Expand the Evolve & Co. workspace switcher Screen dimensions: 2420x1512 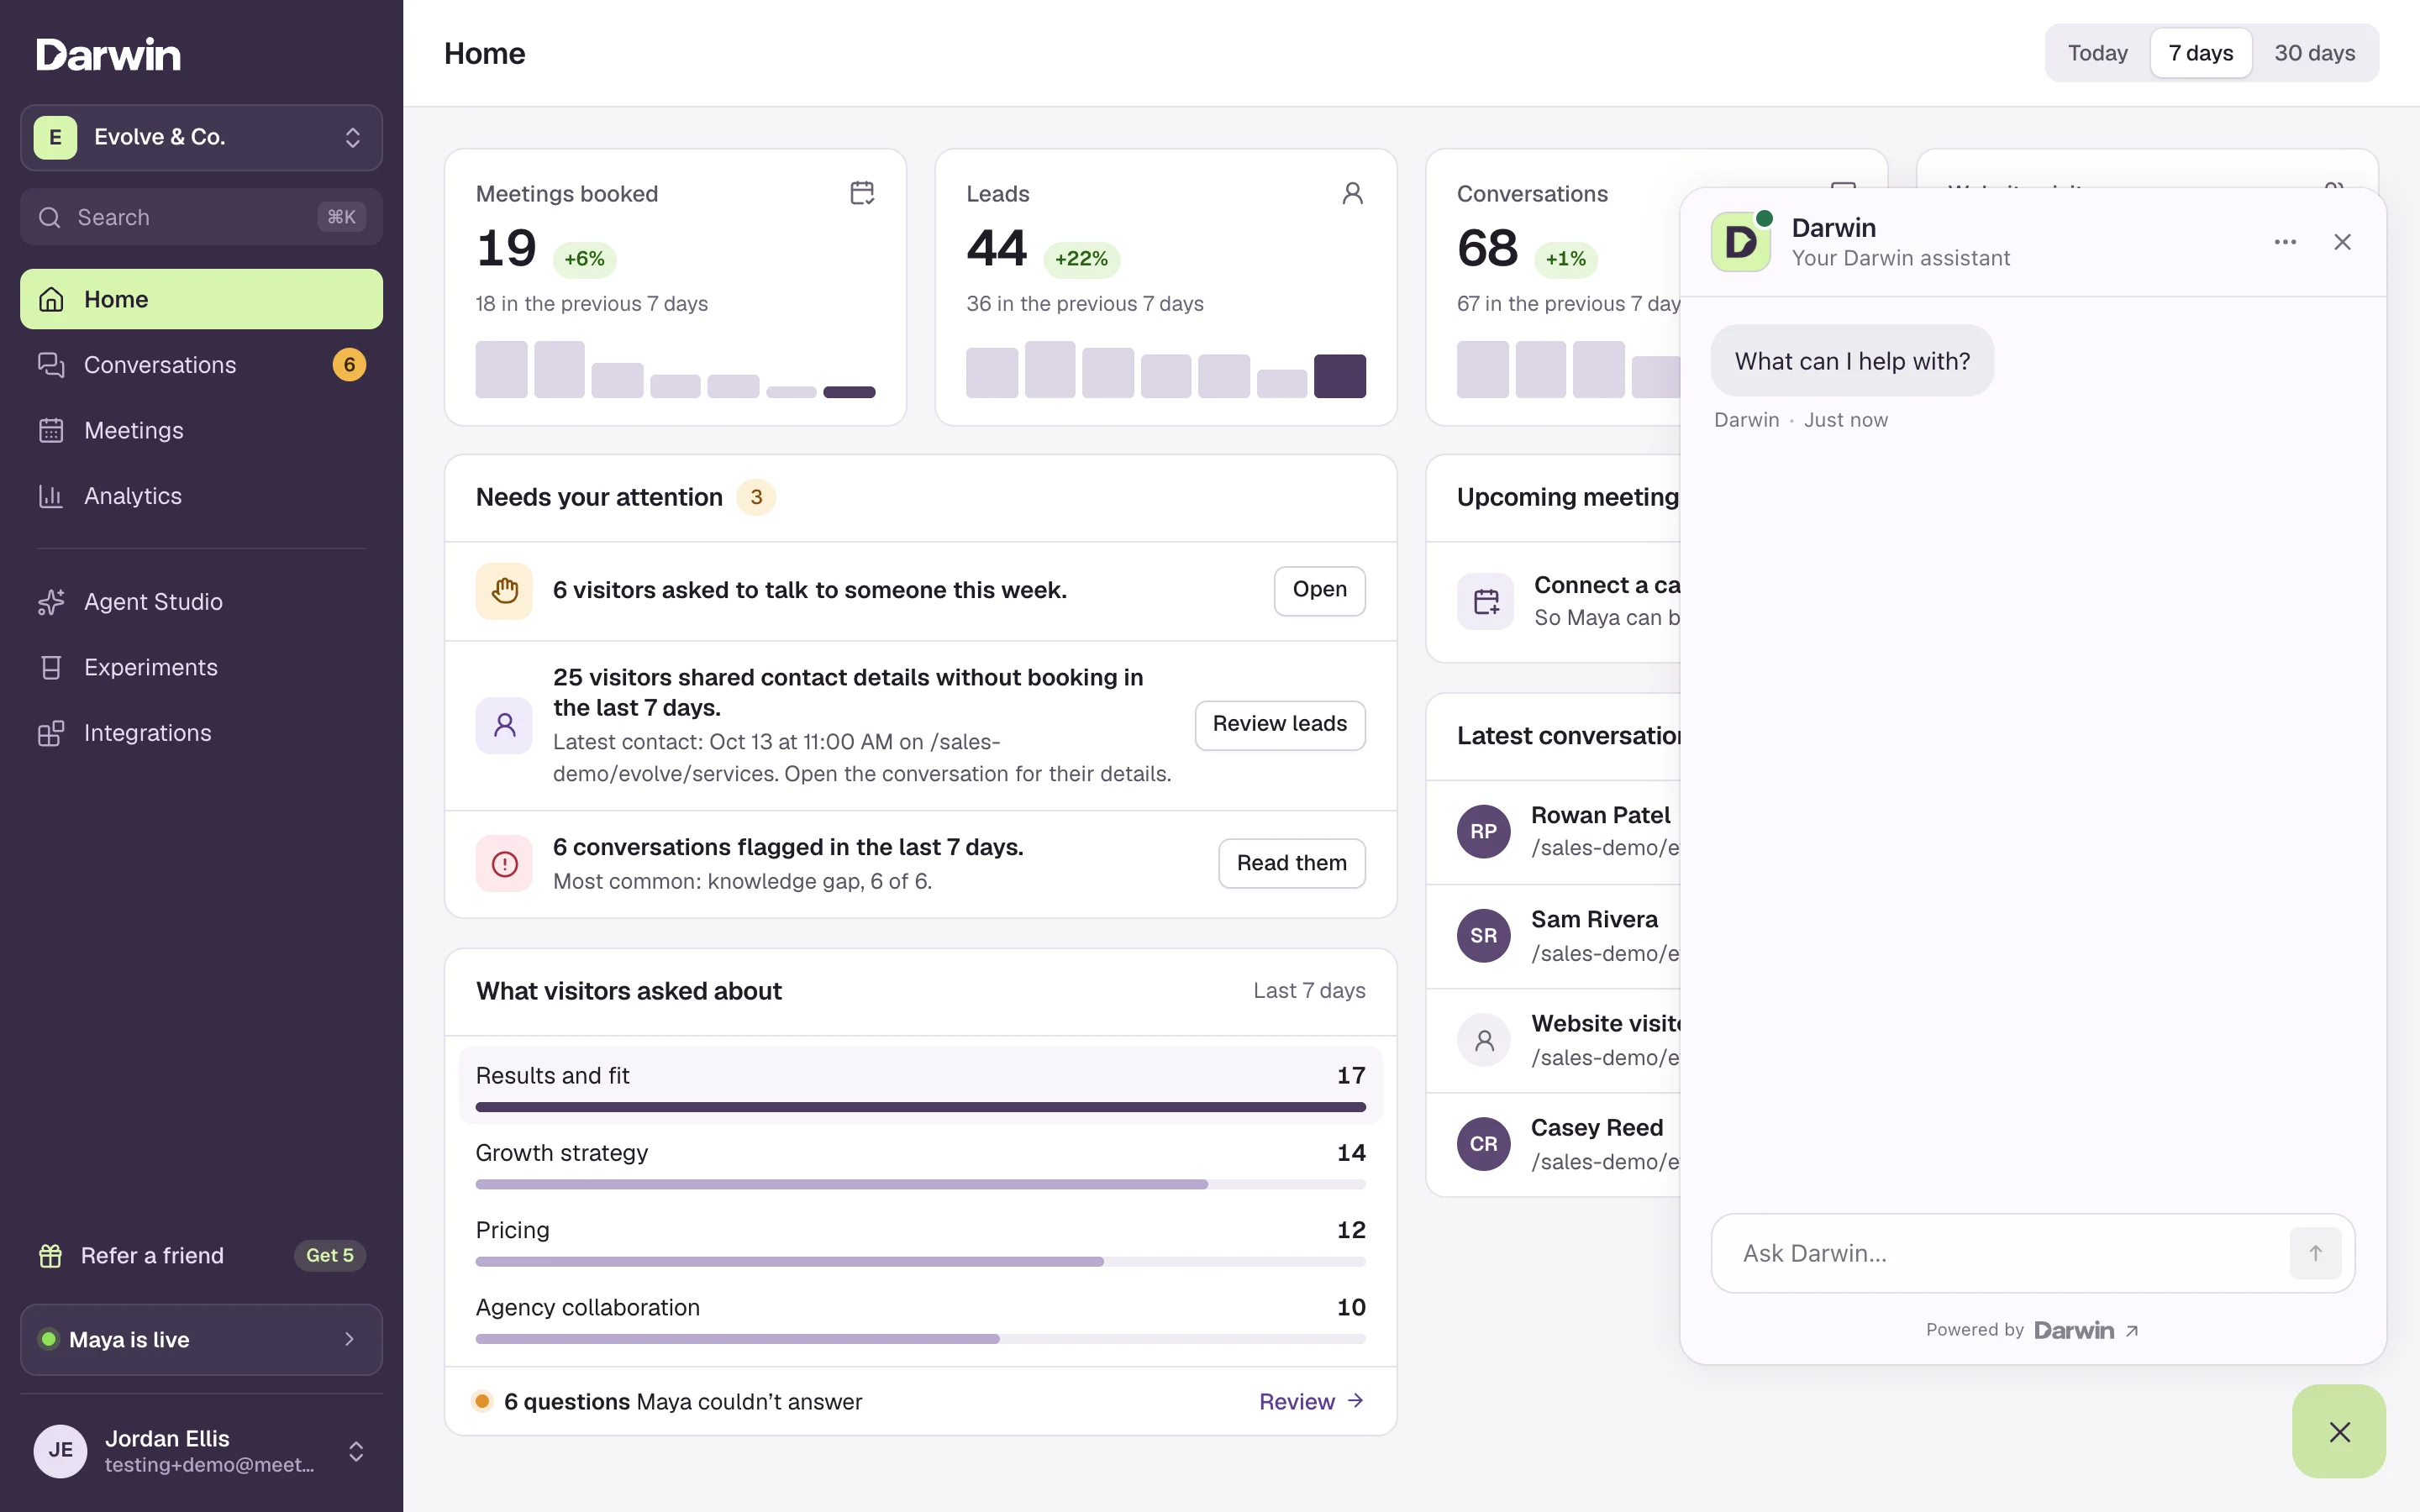point(201,137)
